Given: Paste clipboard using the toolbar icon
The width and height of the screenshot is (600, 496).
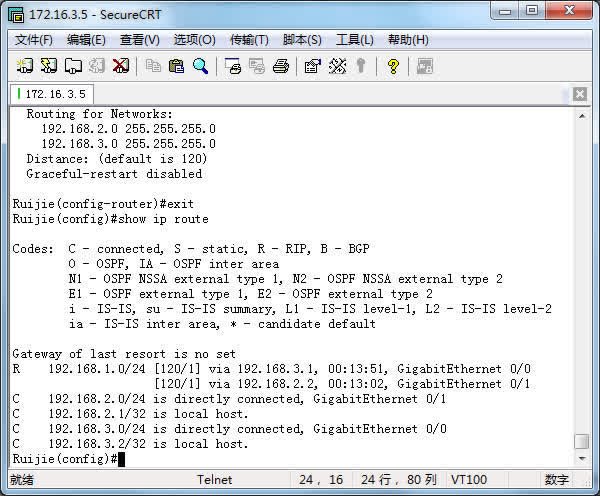Looking at the screenshot, I should click(176, 66).
